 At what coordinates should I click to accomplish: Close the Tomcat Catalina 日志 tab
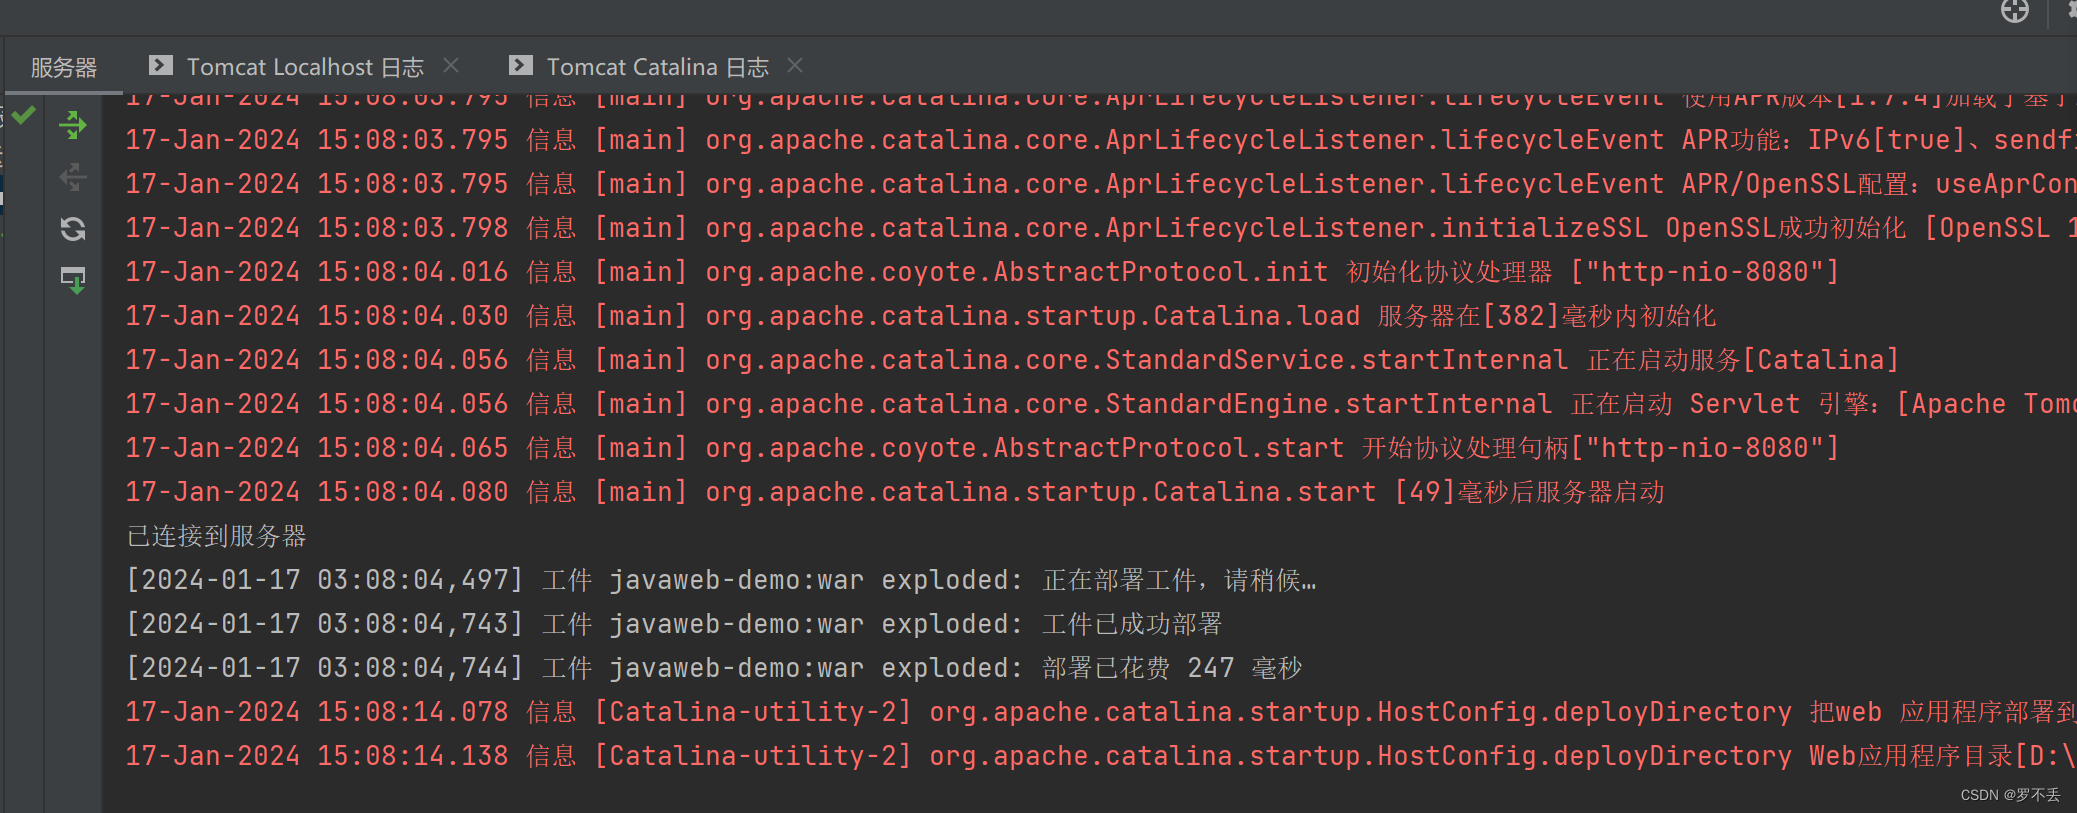point(795,65)
